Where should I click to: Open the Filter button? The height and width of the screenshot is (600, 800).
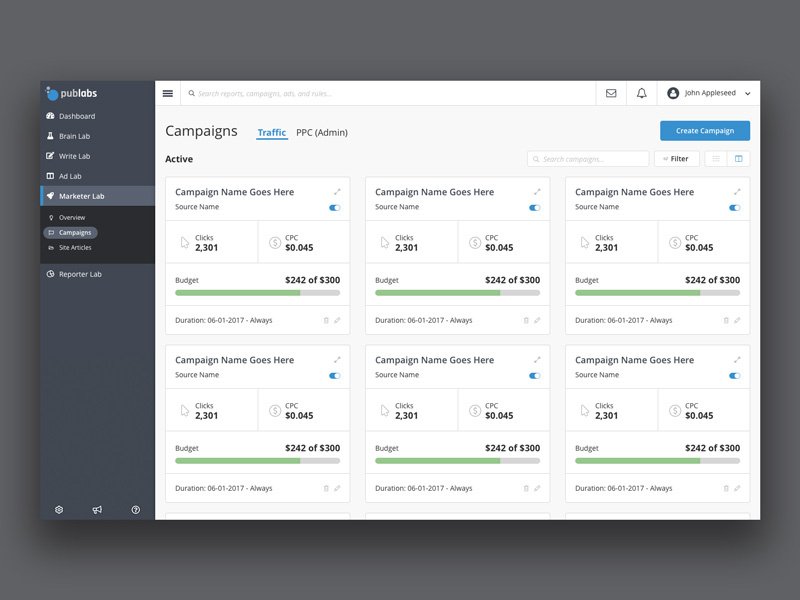point(676,159)
